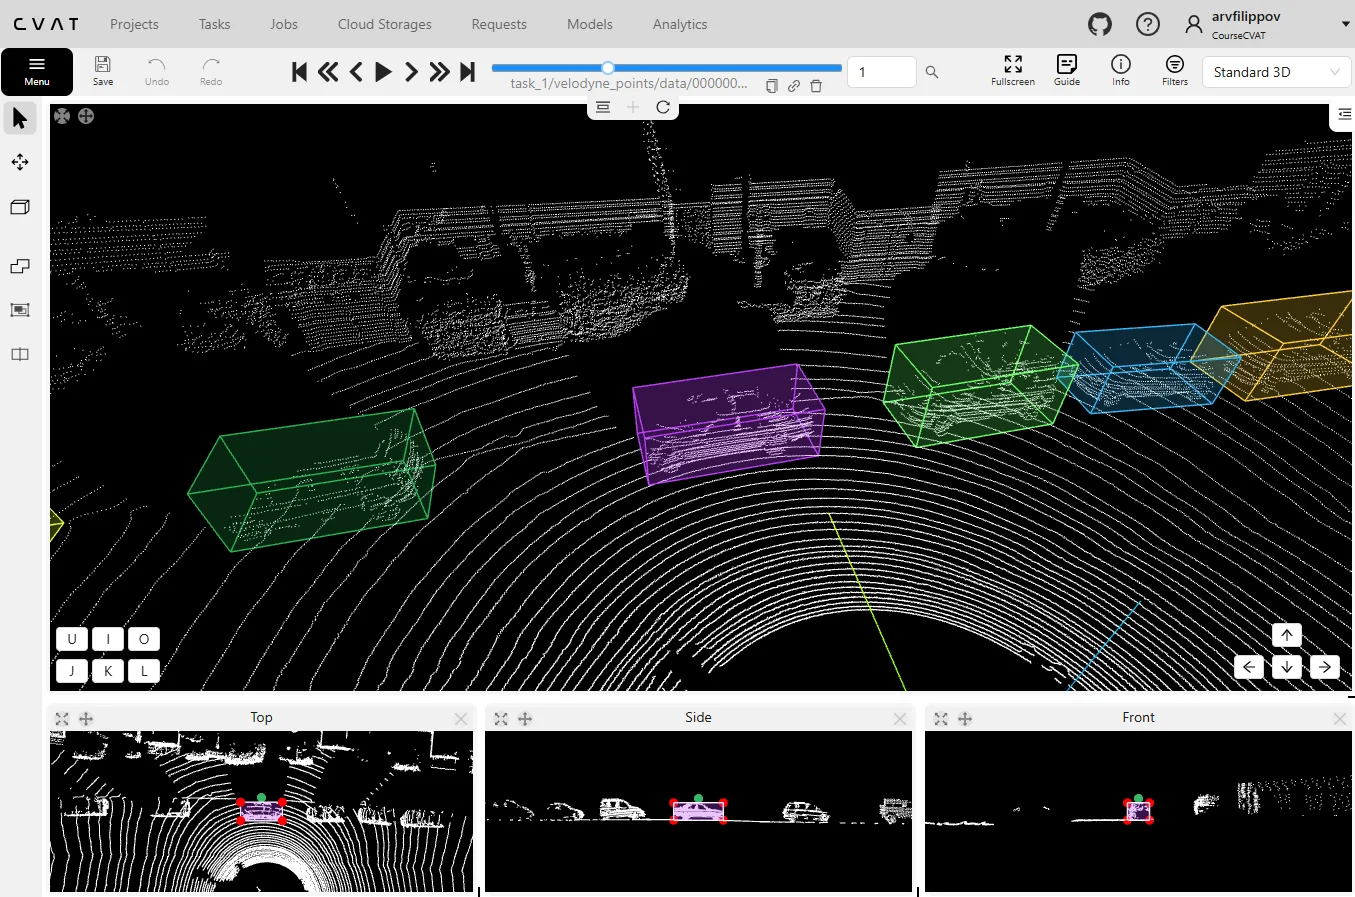Select the draw new cuboid tool

19,207
